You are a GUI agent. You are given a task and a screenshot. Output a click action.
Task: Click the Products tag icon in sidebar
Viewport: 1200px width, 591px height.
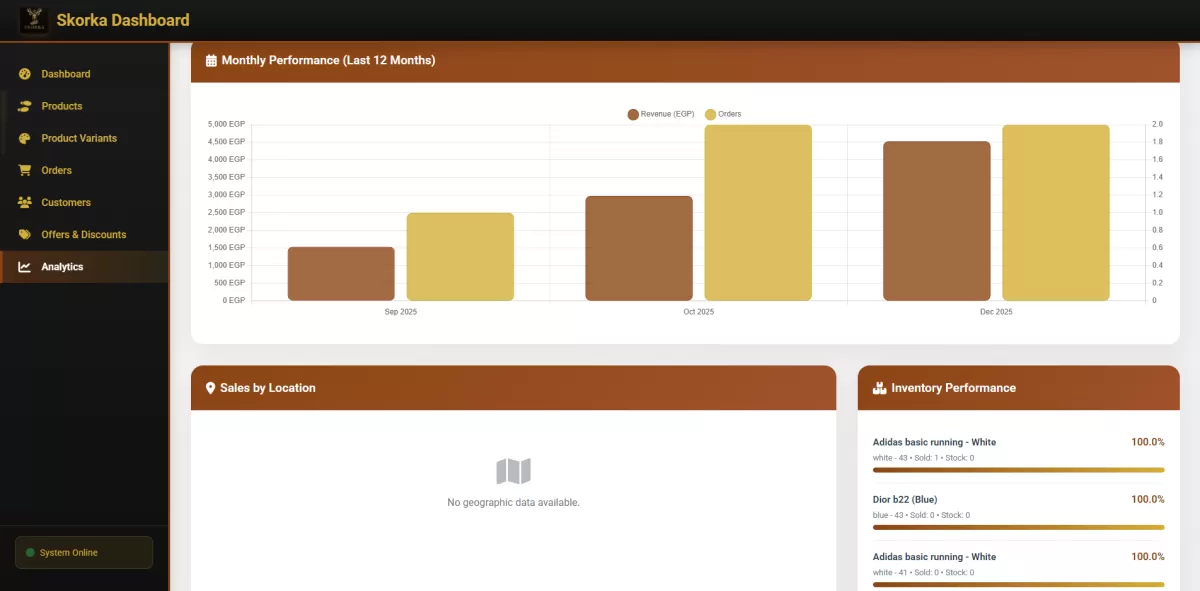(x=24, y=105)
